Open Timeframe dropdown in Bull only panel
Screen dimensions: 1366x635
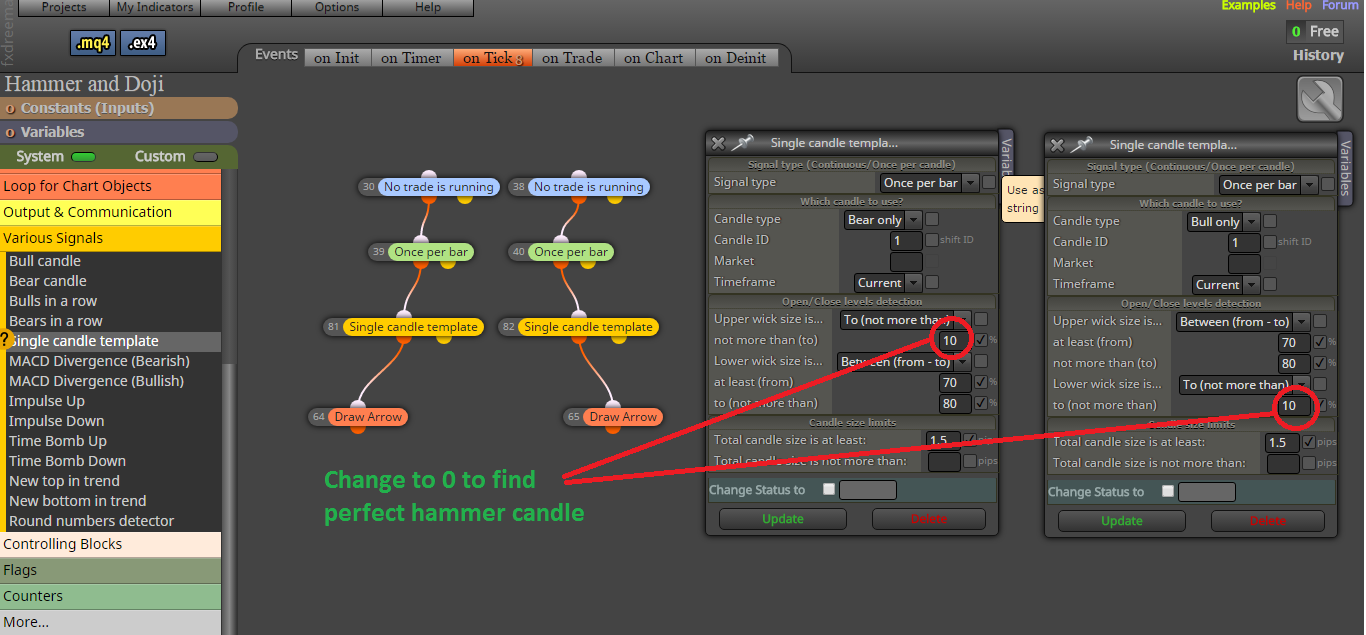[1226, 285]
